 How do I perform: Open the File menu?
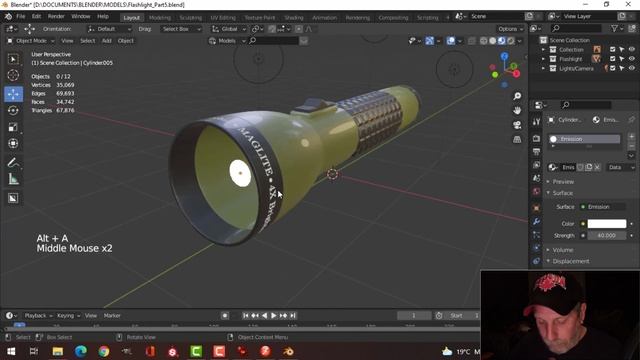[20, 17]
